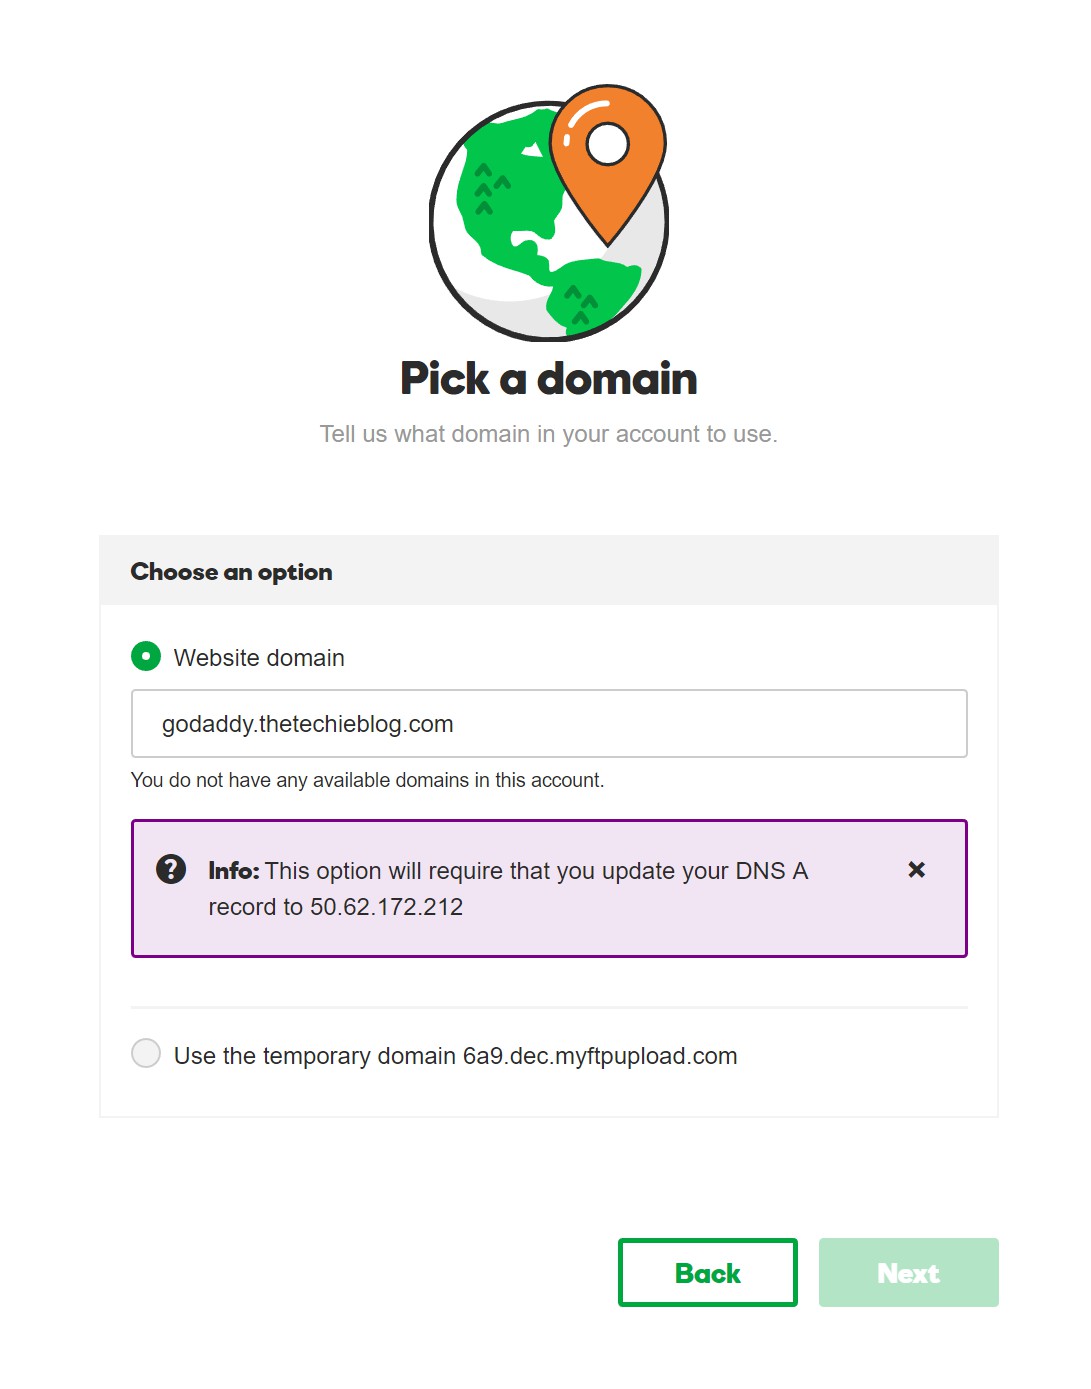Click the "Pick a domain" heading
The width and height of the screenshot is (1091, 1389).
click(549, 379)
